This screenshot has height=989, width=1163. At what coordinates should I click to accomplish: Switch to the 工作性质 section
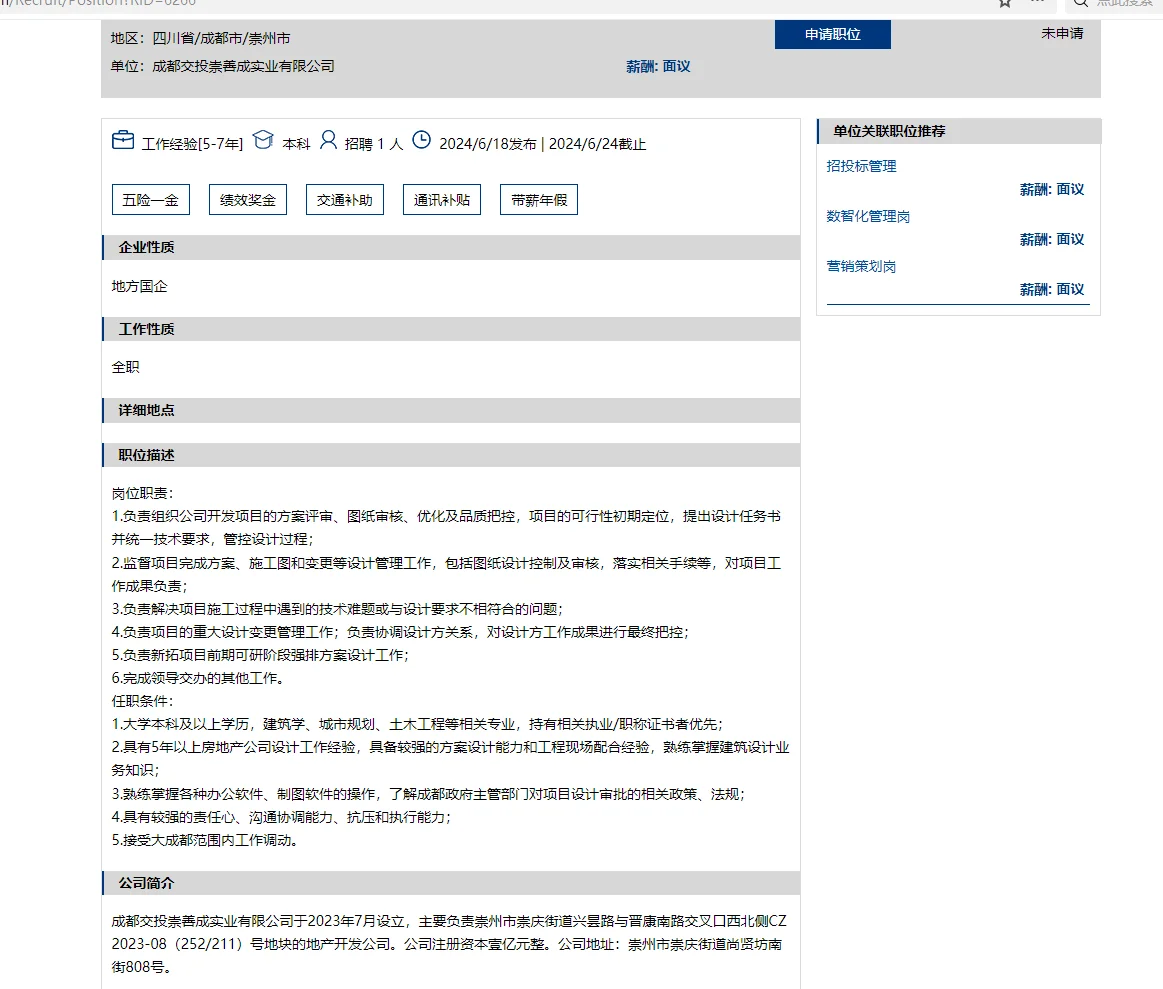(140, 328)
